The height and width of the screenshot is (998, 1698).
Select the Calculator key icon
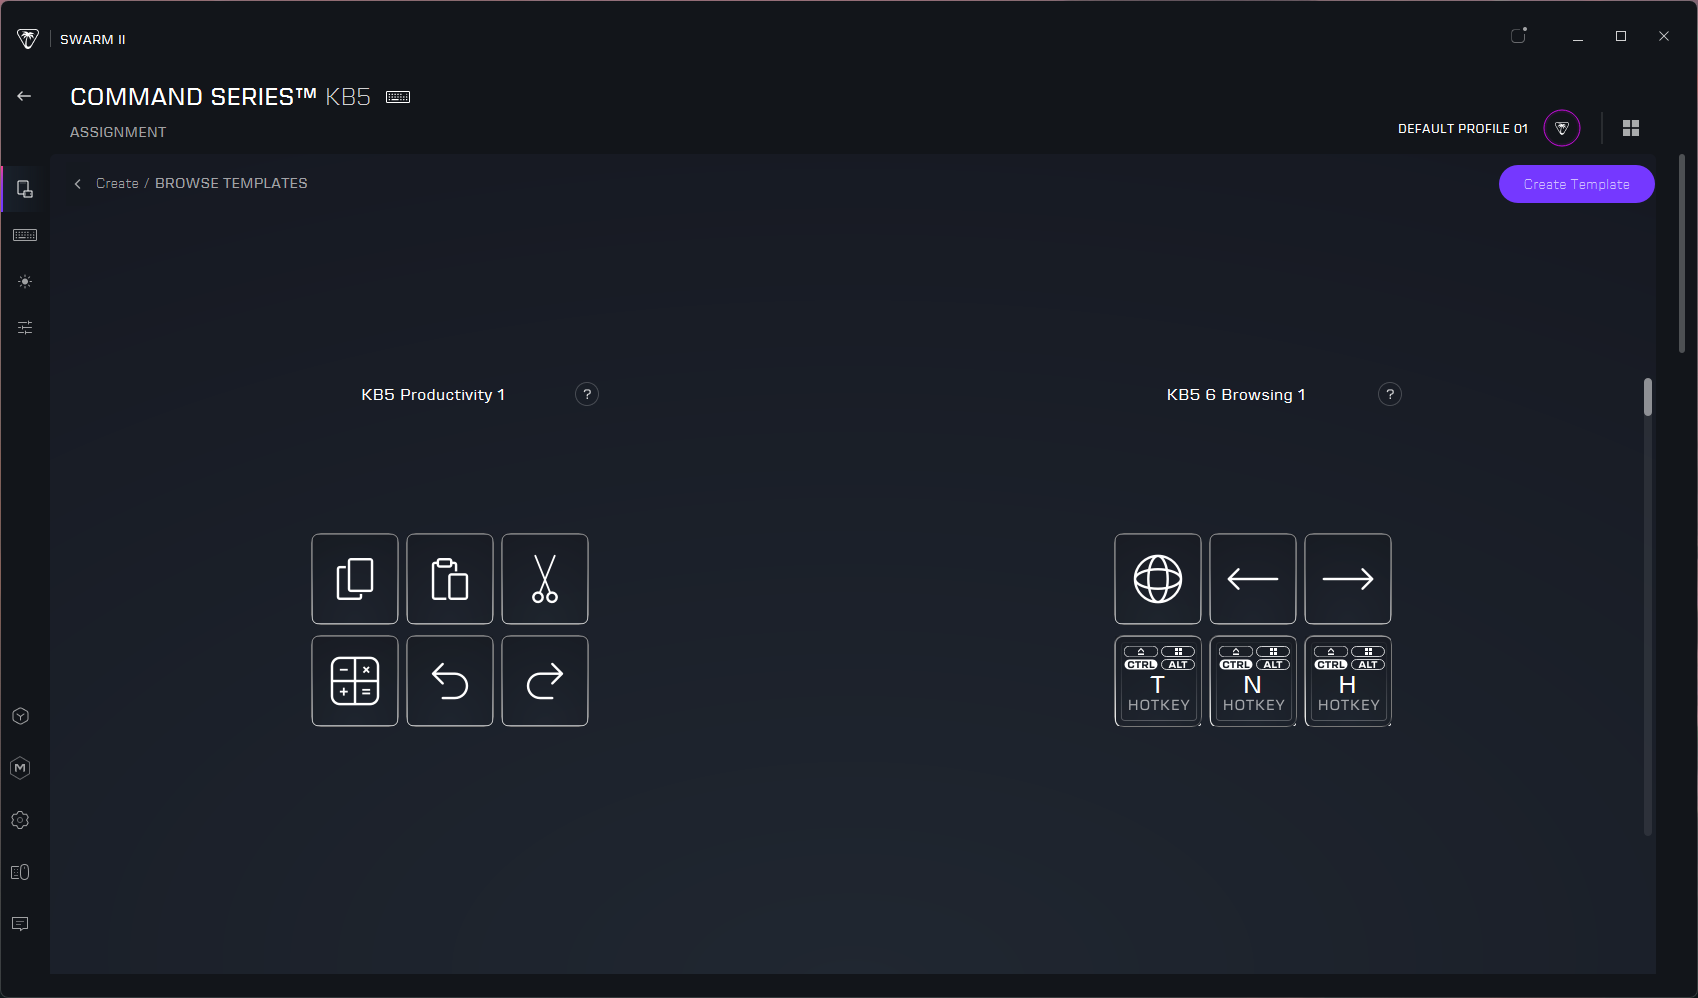(355, 681)
